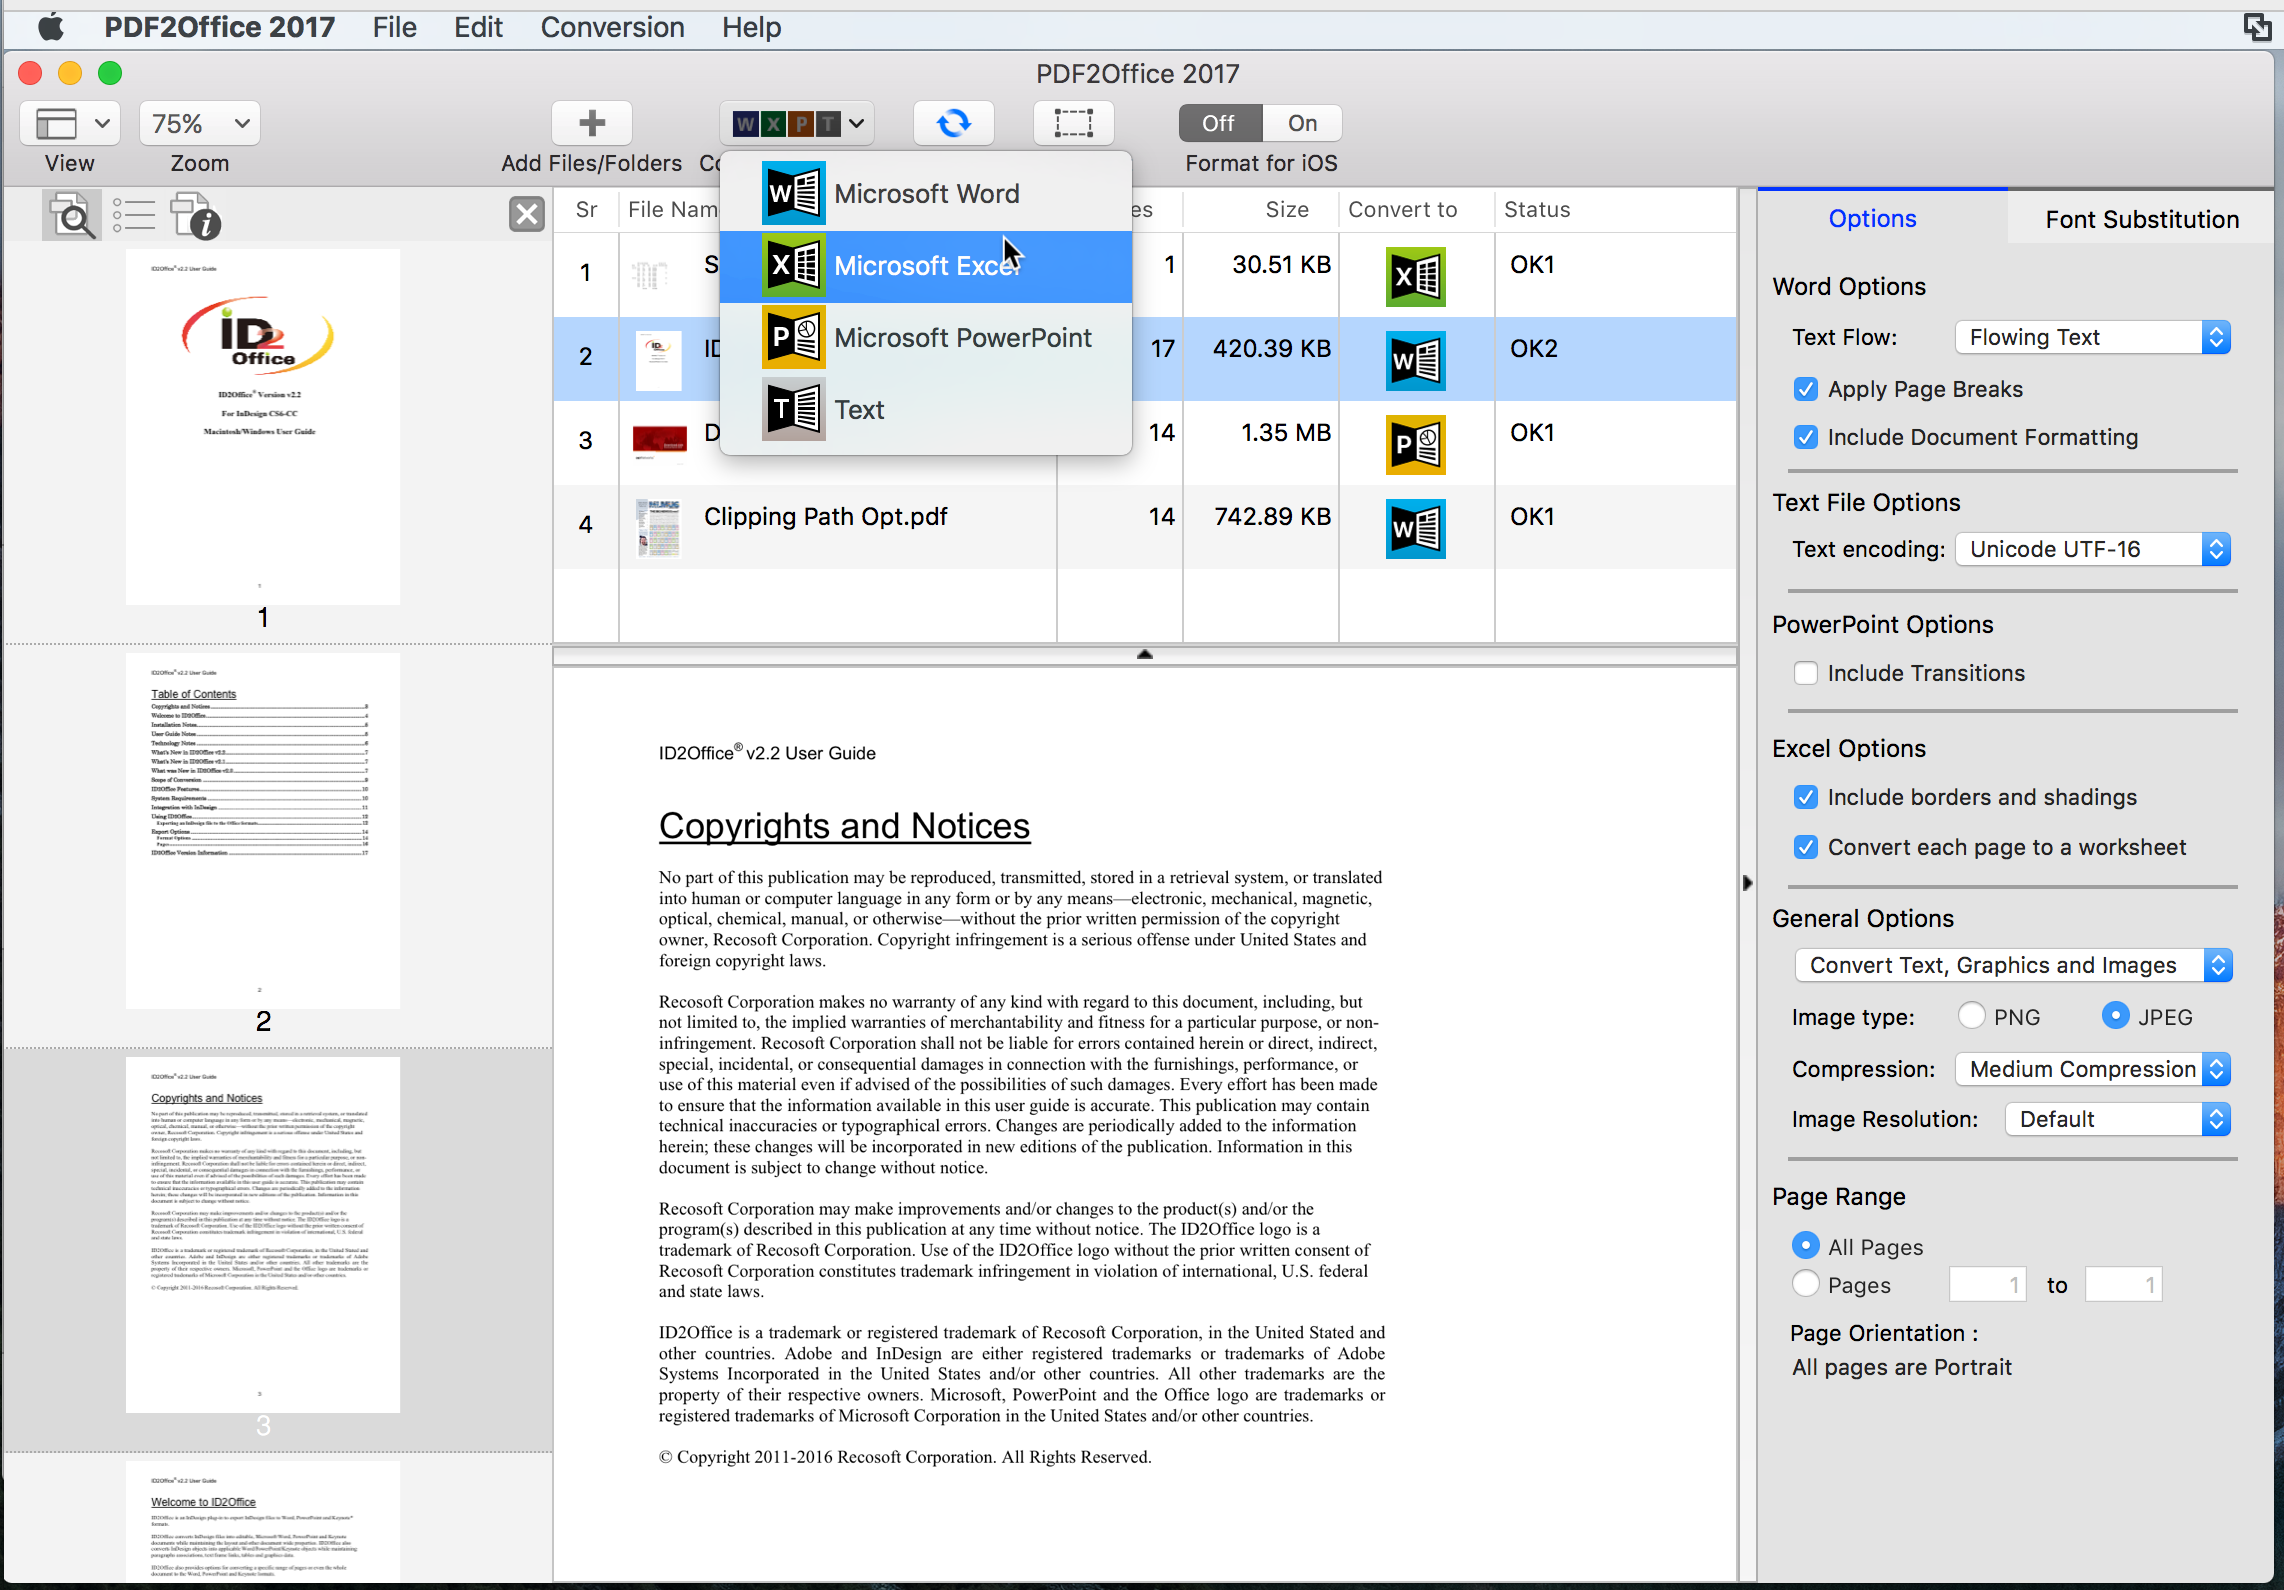Enable Include Transitions checkbox
Image resolution: width=2284 pixels, height=1590 pixels.
tap(1805, 673)
